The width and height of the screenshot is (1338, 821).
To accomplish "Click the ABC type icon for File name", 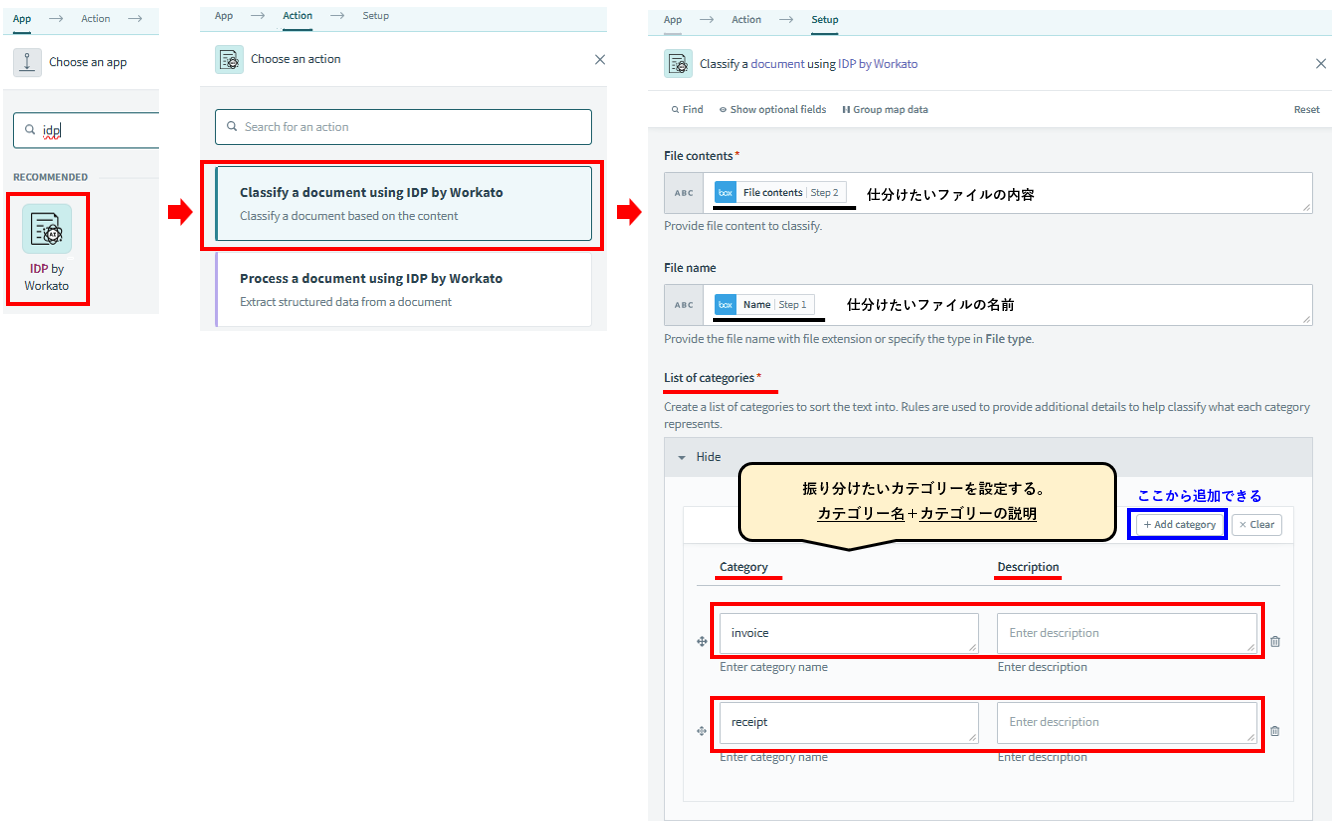I will click(684, 305).
